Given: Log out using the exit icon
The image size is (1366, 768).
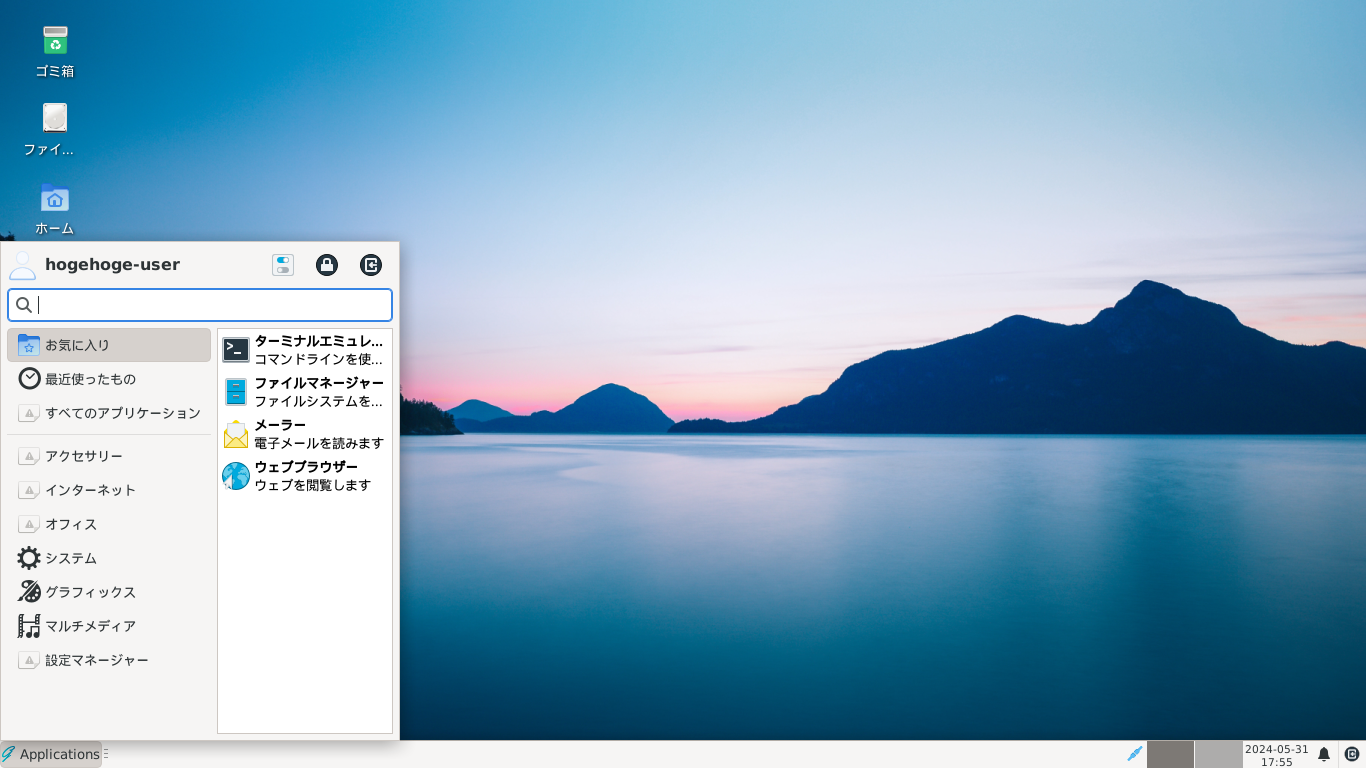Looking at the screenshot, I should point(371,265).
